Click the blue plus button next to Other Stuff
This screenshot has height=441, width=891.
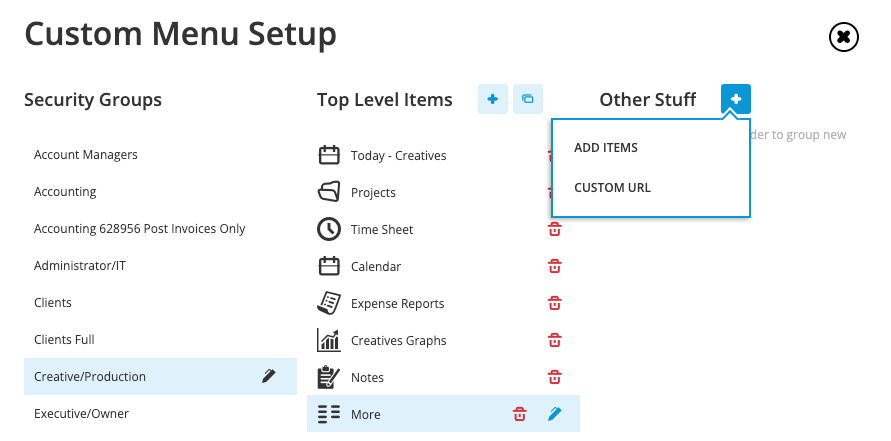[736, 99]
